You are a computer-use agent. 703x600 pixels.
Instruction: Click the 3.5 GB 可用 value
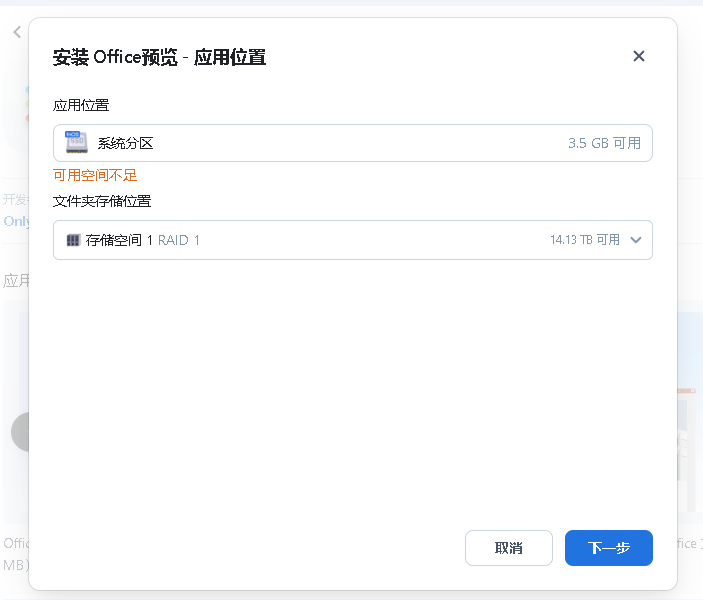604,143
